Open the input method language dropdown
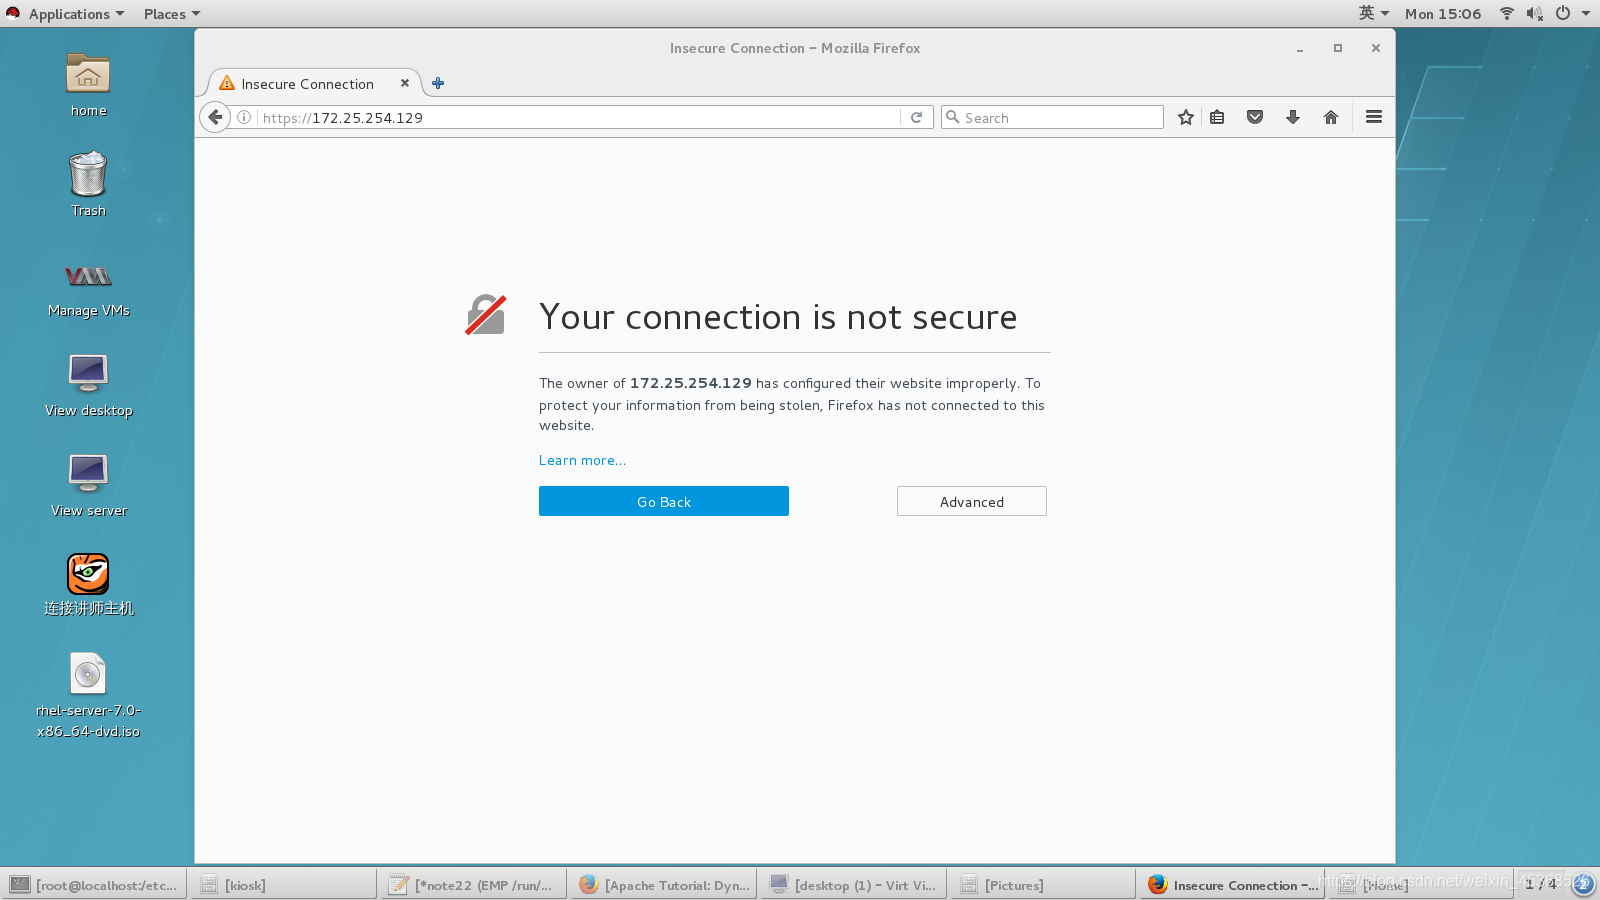This screenshot has height=900, width=1600. pos(1374,13)
